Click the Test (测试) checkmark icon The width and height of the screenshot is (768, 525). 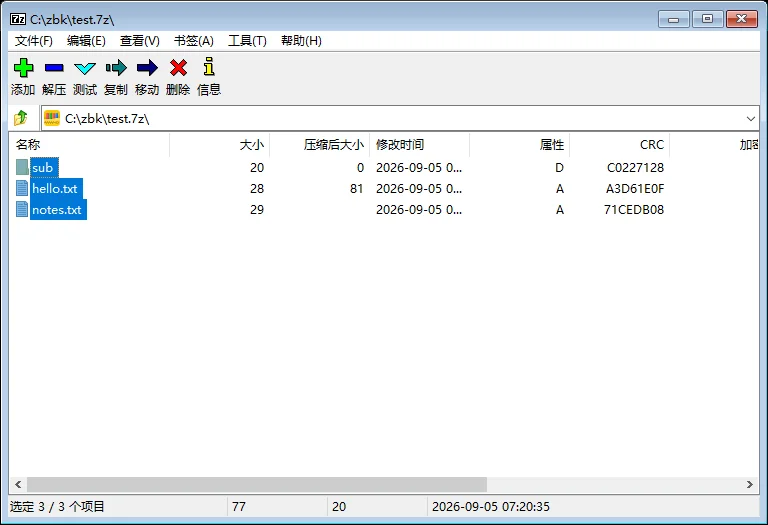pos(85,68)
